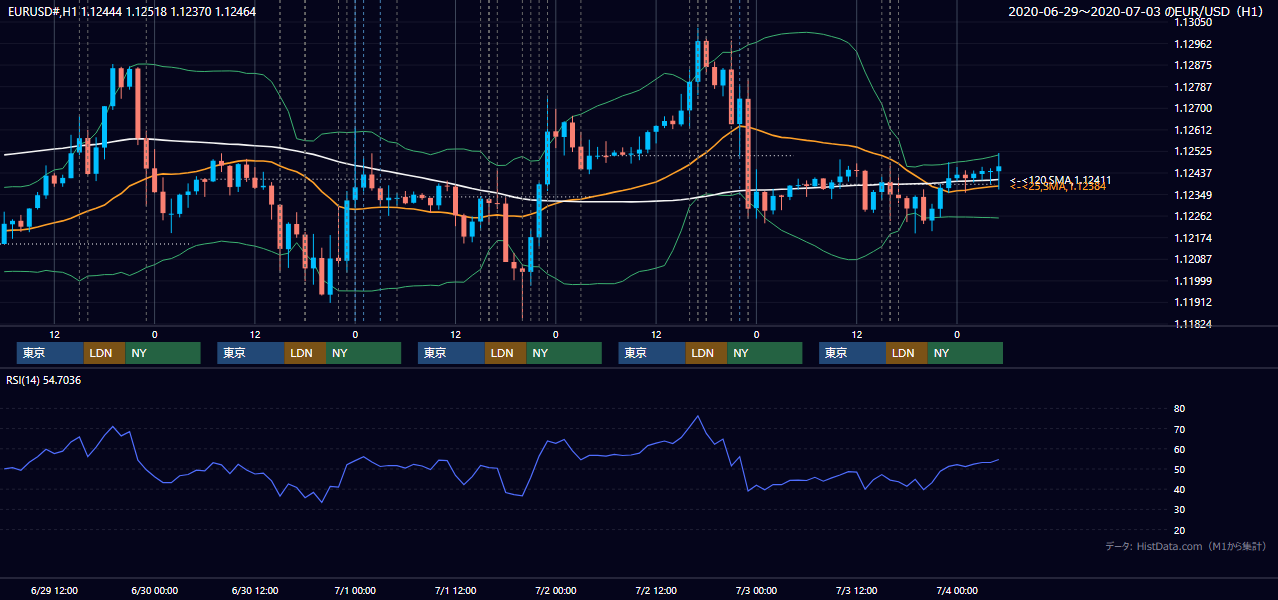Select the 7/2 12:00 date axis label
This screenshot has width=1278, height=600.
(656, 590)
